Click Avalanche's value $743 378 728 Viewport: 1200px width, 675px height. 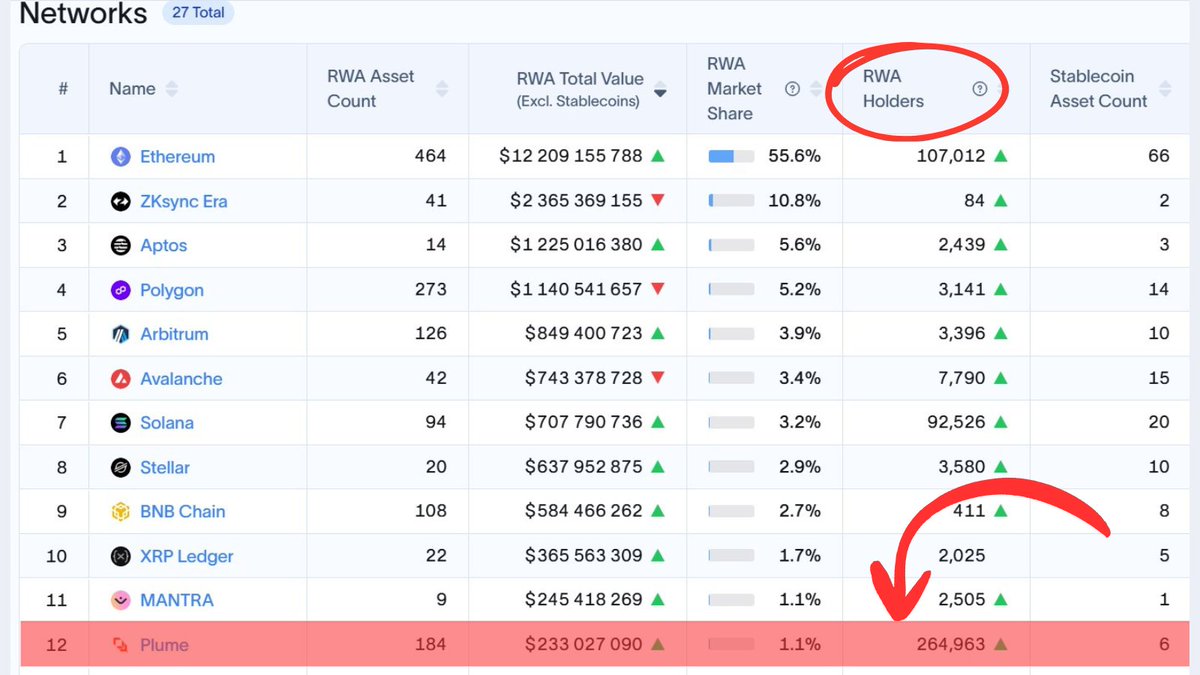[584, 379]
